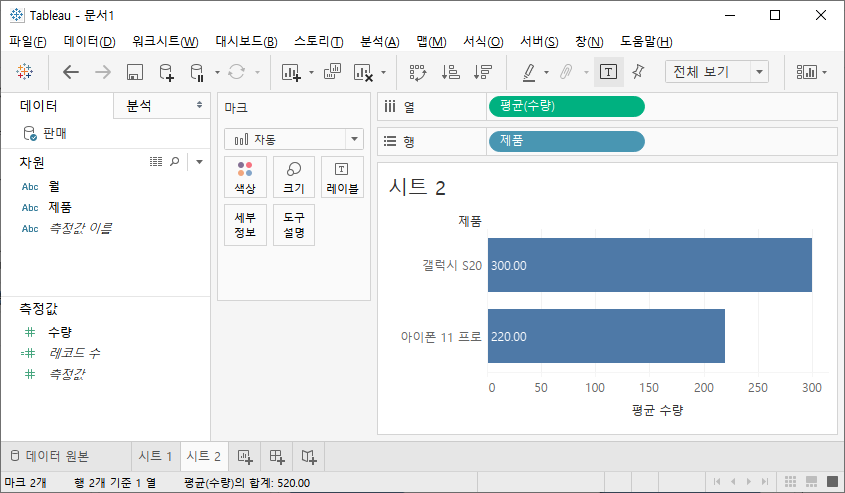This screenshot has height=493, width=845.
Task: Add new worksheet tab icon
Action: 245,457
